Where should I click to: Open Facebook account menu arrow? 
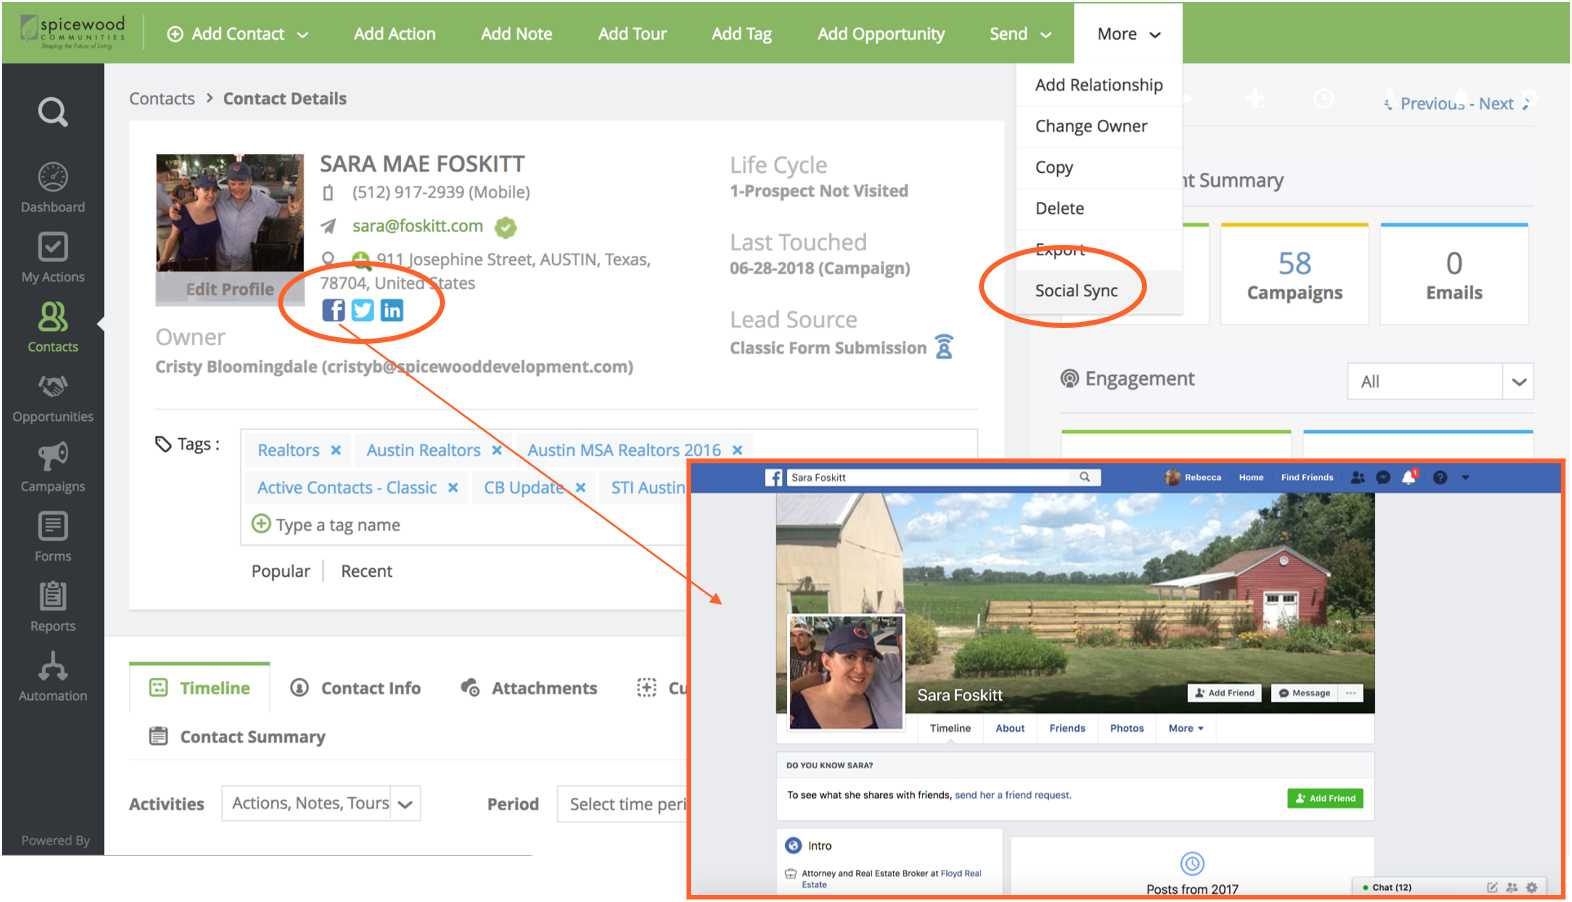click(x=1465, y=477)
